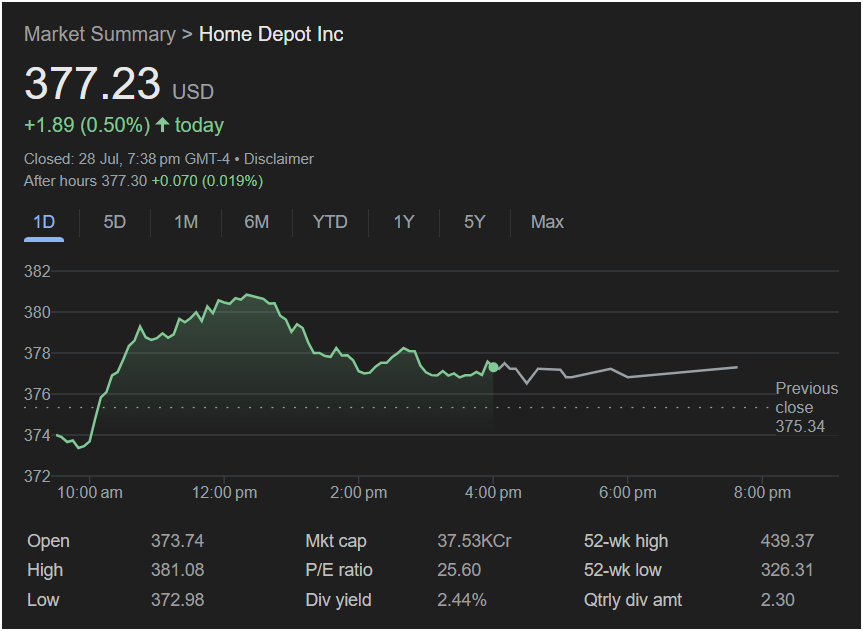Switch to the 1M tab

coord(185,222)
